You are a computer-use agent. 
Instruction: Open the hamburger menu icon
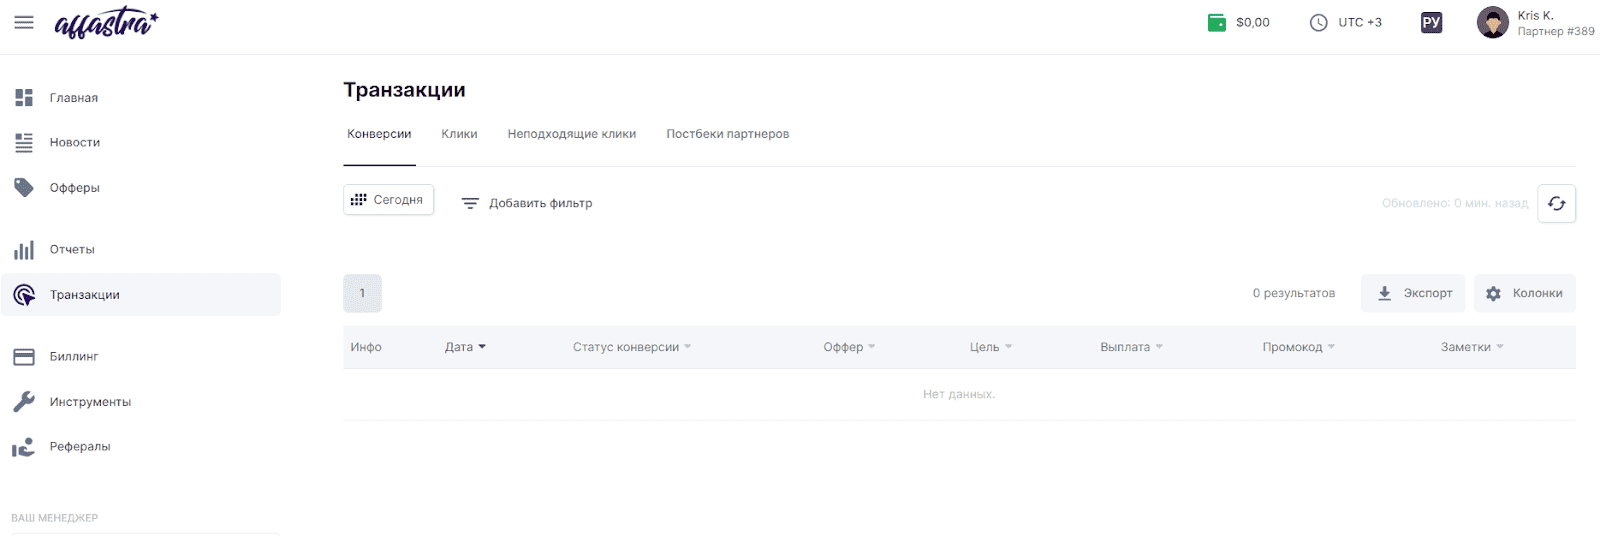point(24,22)
